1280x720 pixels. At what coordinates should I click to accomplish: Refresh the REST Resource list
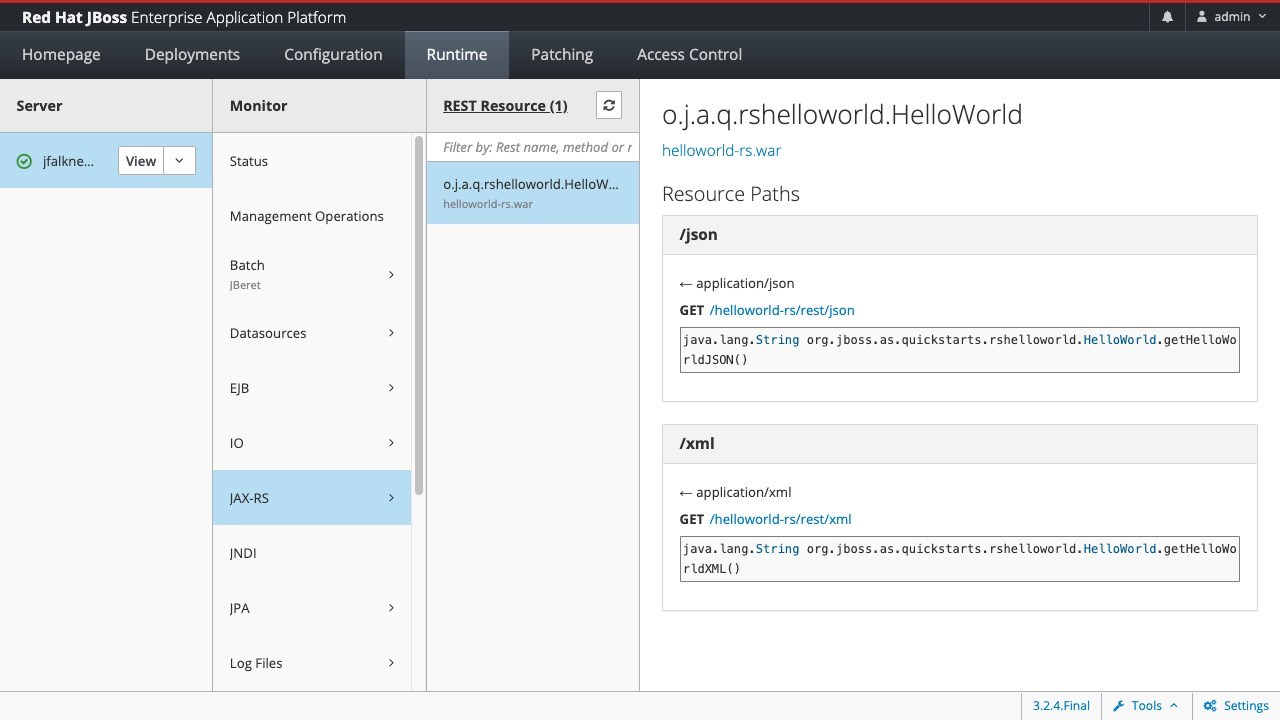coord(609,105)
